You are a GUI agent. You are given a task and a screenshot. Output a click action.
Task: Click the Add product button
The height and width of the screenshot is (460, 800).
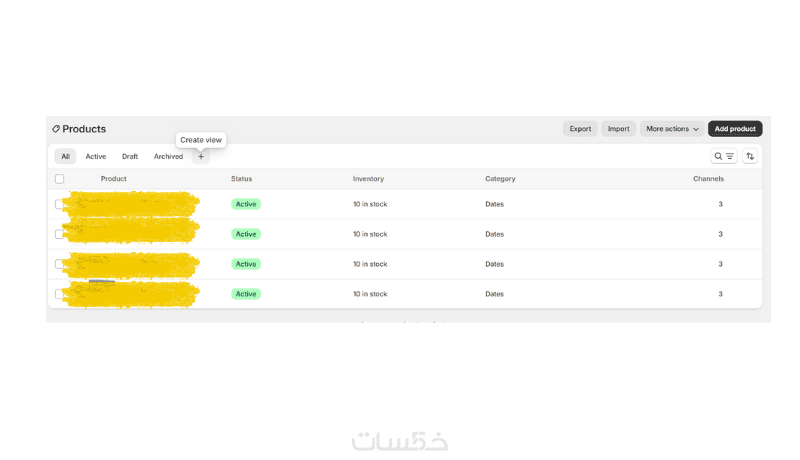(735, 129)
